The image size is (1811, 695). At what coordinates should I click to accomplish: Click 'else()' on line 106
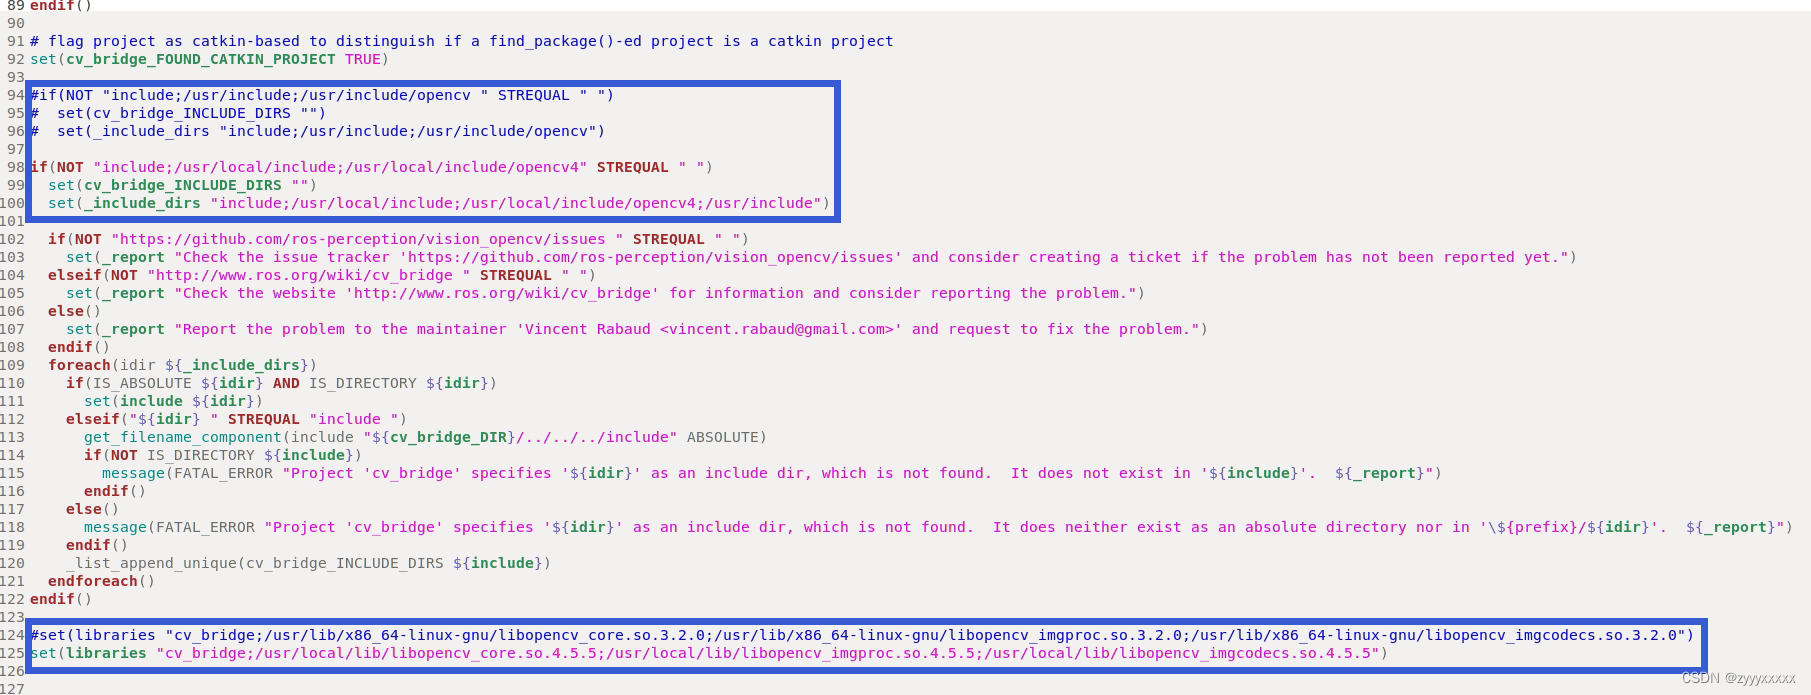75,311
